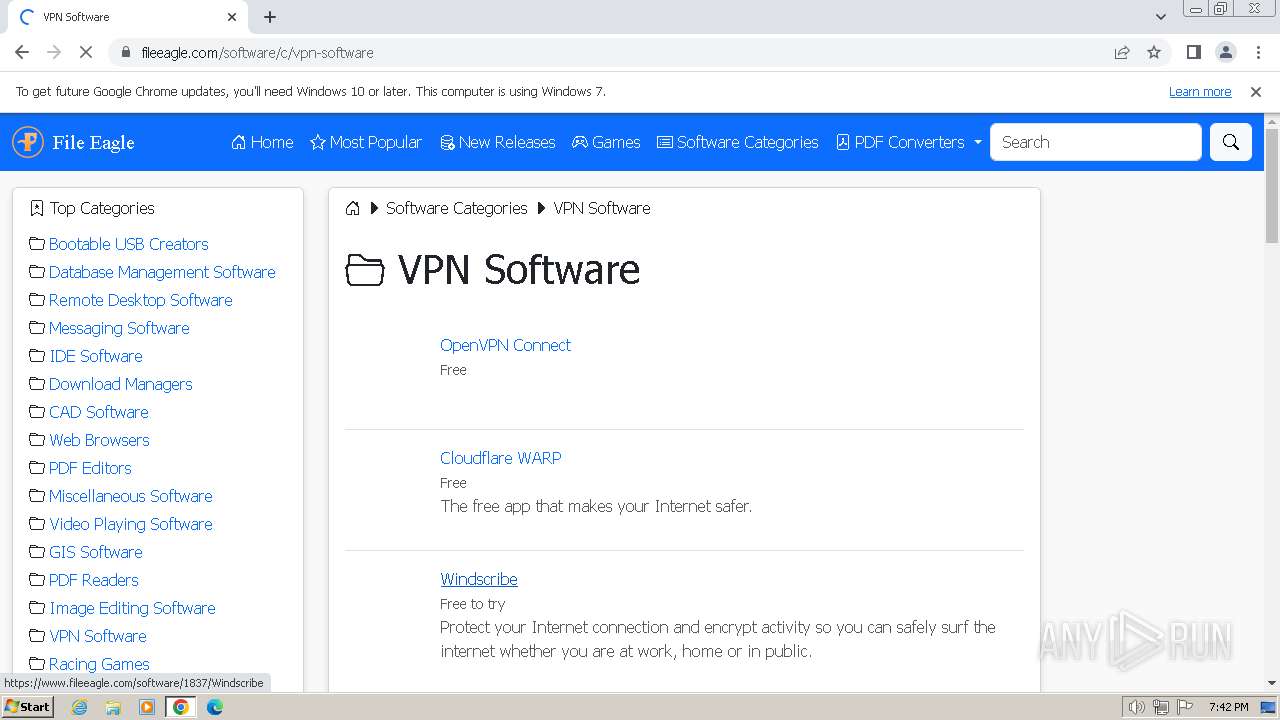This screenshot has height=720, width=1280.
Task: Click the Action Center flag icon
Action: (x=1185, y=707)
